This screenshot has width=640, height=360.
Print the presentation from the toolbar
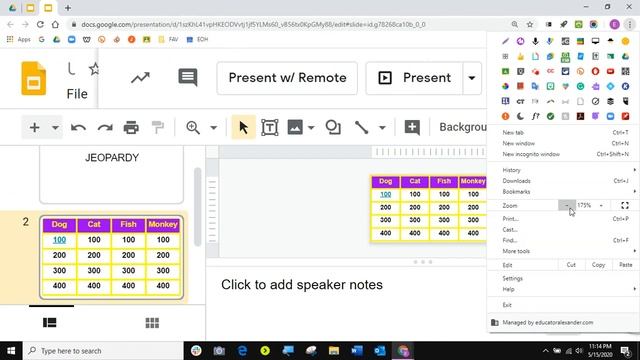(x=131, y=128)
